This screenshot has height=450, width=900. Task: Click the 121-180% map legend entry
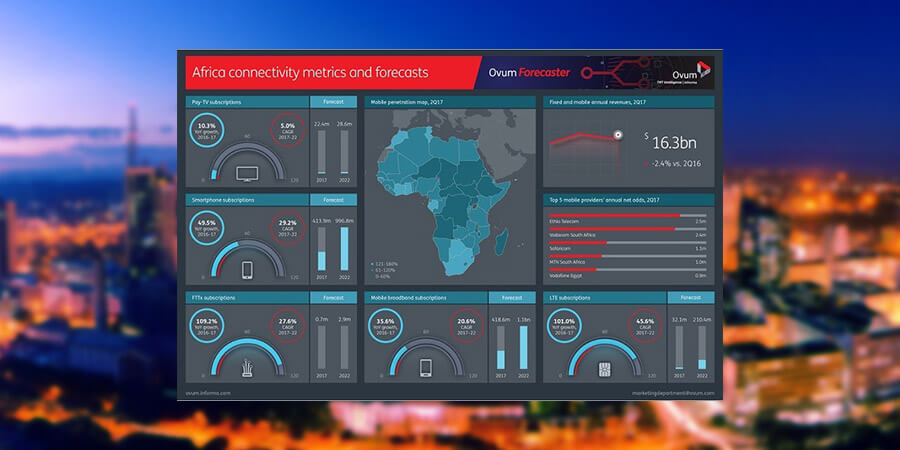[385, 263]
